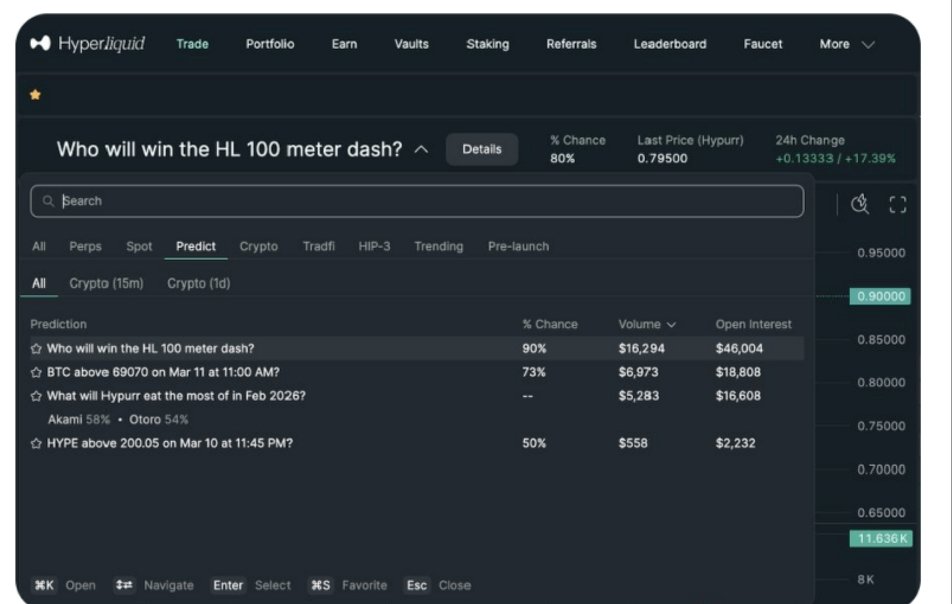Screen dimensions: 952x604
Task: Click the Open Interest column header
Action: (x=753, y=324)
